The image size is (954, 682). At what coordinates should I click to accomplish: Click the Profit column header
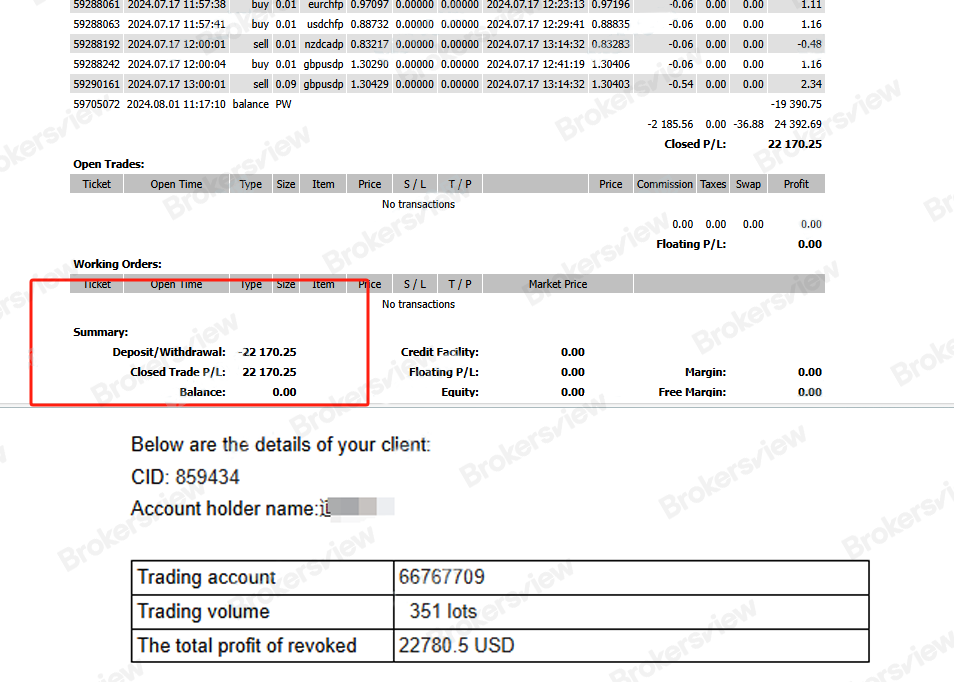point(795,183)
